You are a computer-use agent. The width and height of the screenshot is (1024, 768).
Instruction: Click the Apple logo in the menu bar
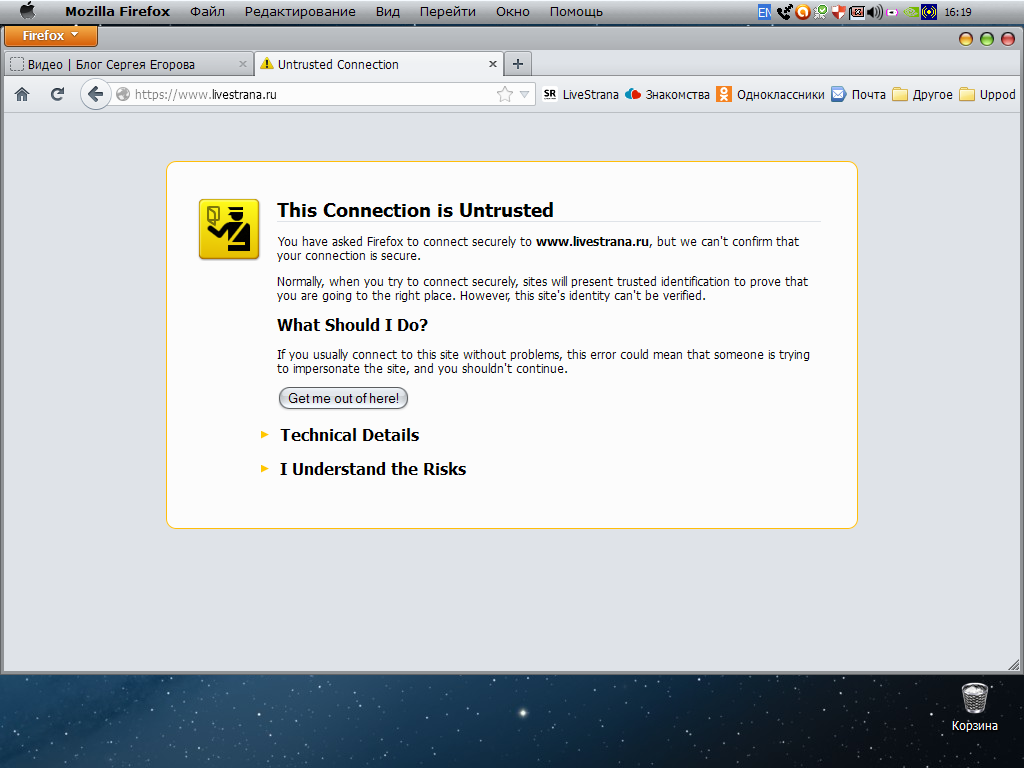point(28,12)
